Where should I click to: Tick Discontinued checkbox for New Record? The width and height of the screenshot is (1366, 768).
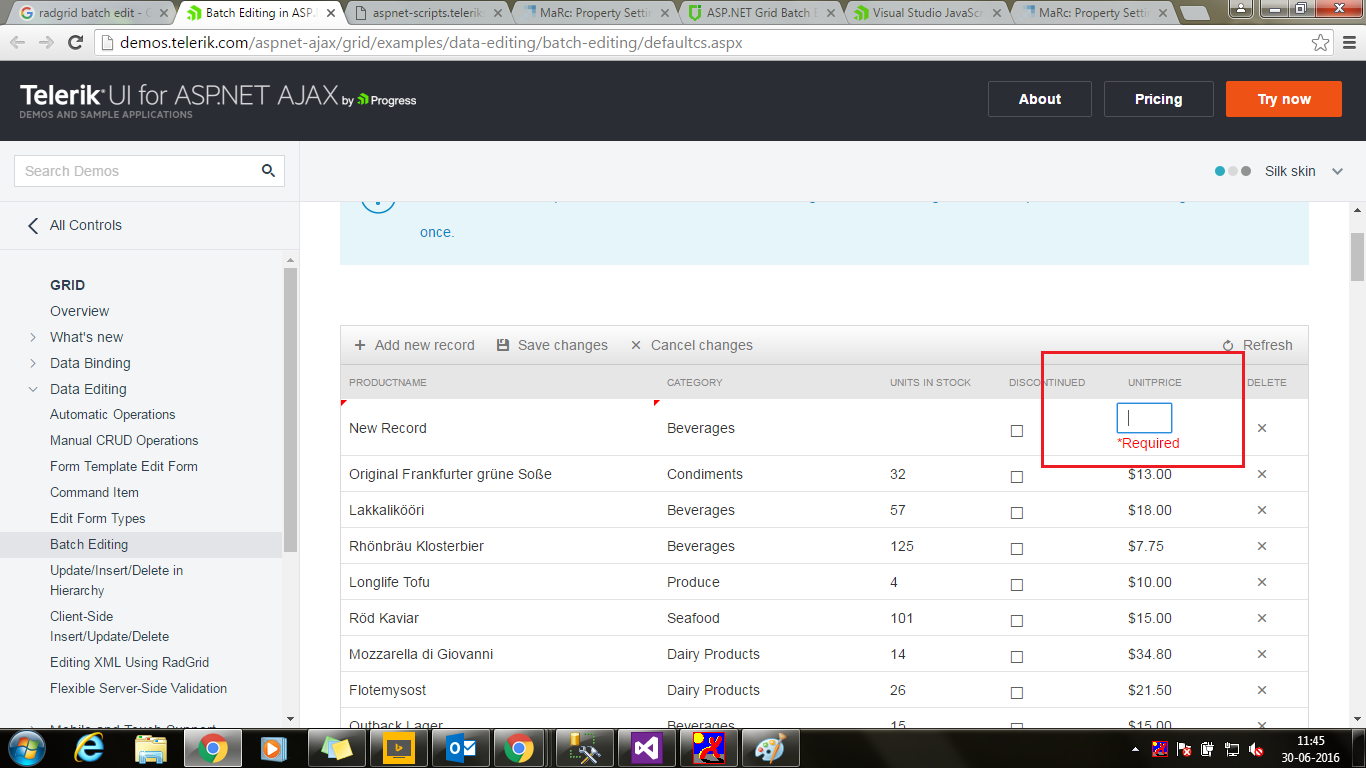pos(1017,431)
